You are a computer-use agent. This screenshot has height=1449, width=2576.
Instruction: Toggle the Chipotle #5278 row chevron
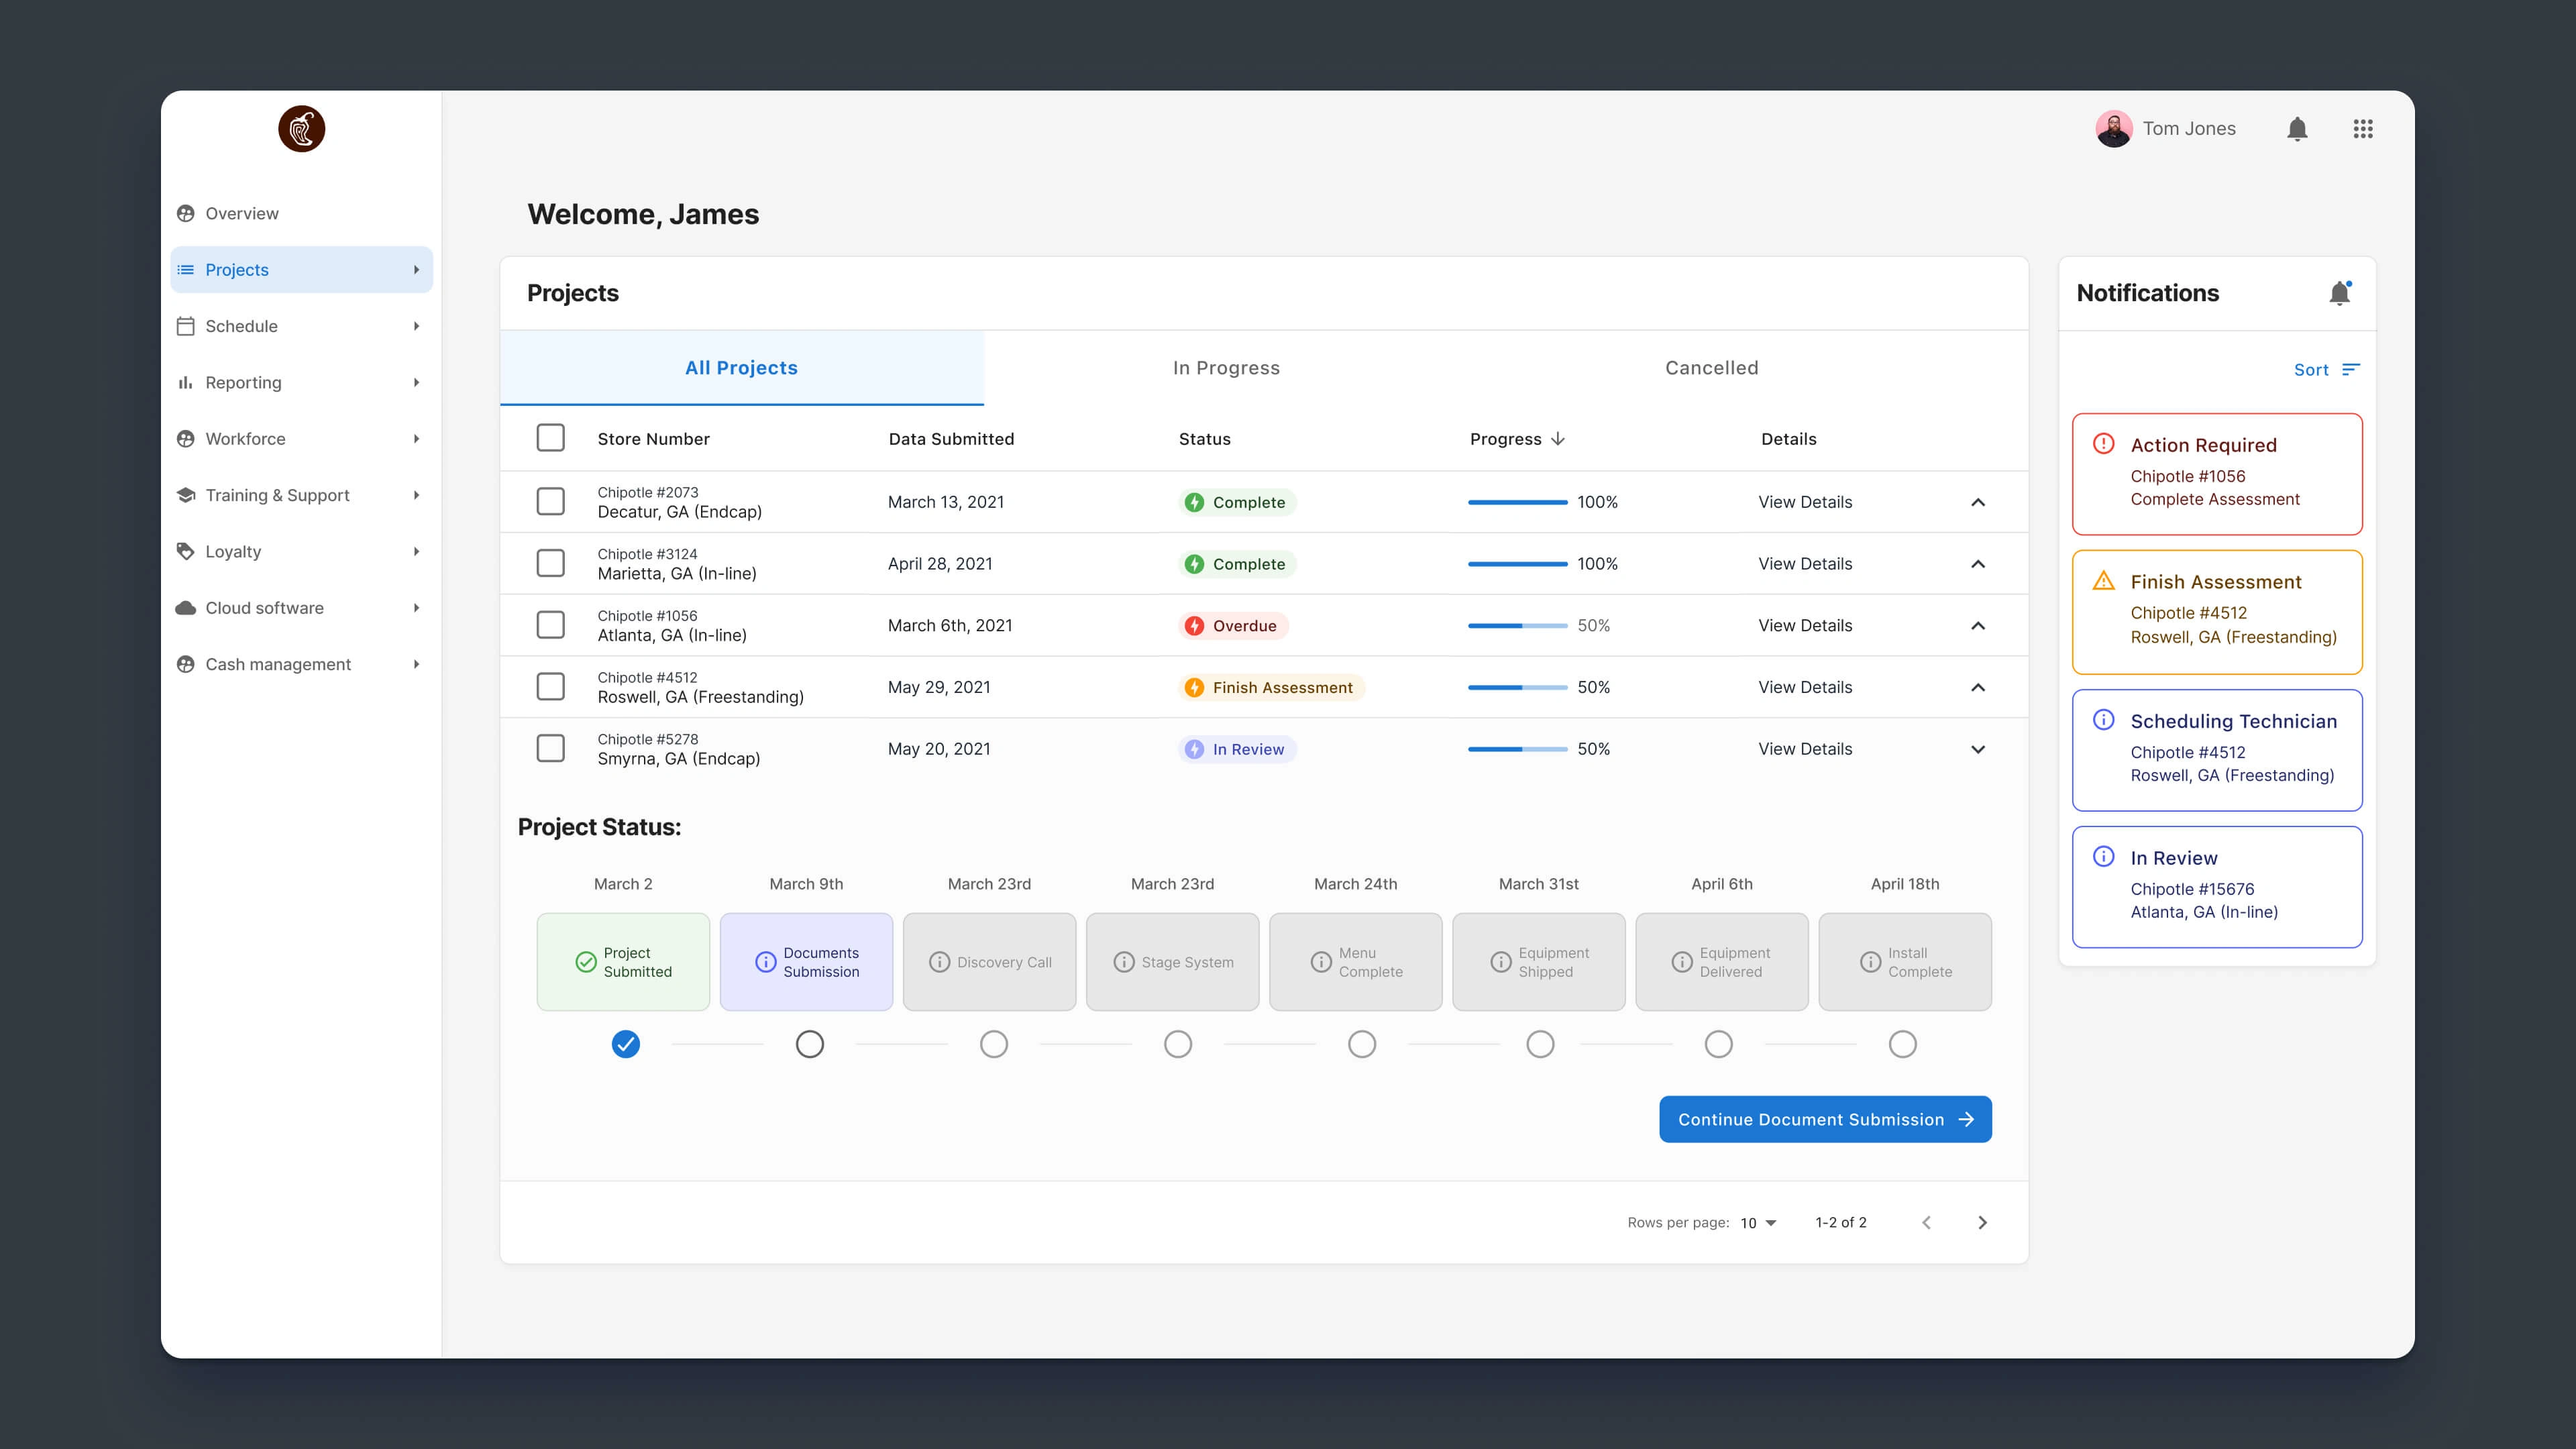point(1978,749)
